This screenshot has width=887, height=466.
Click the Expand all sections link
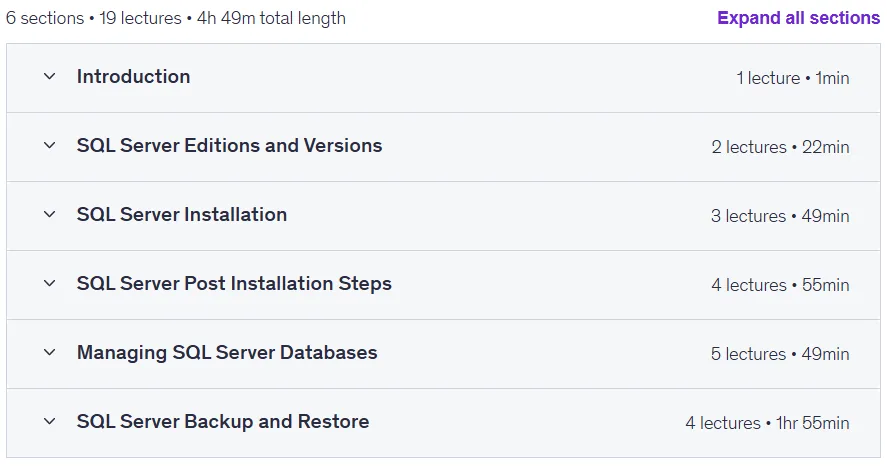pyautogui.click(x=798, y=18)
